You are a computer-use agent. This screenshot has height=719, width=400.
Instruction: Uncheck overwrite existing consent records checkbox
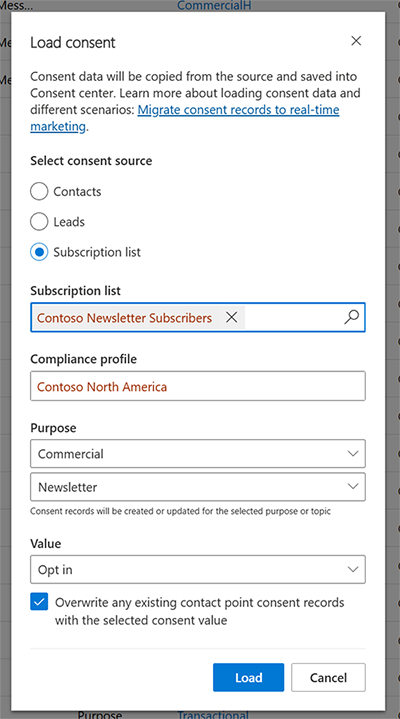pyautogui.click(x=39, y=602)
